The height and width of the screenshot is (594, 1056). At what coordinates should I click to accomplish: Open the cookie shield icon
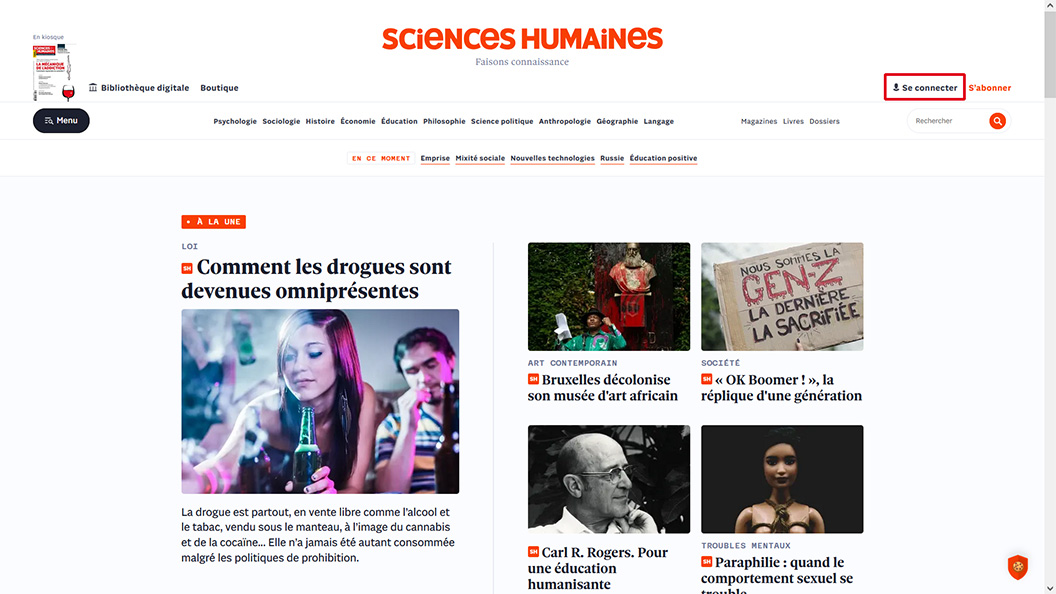(x=1018, y=567)
